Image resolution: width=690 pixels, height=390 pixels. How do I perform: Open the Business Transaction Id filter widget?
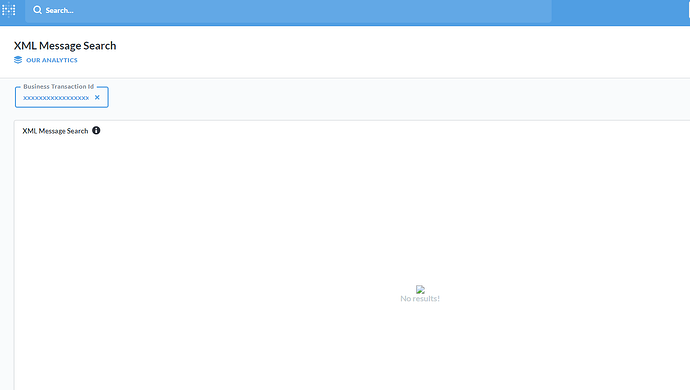[x=62, y=97]
